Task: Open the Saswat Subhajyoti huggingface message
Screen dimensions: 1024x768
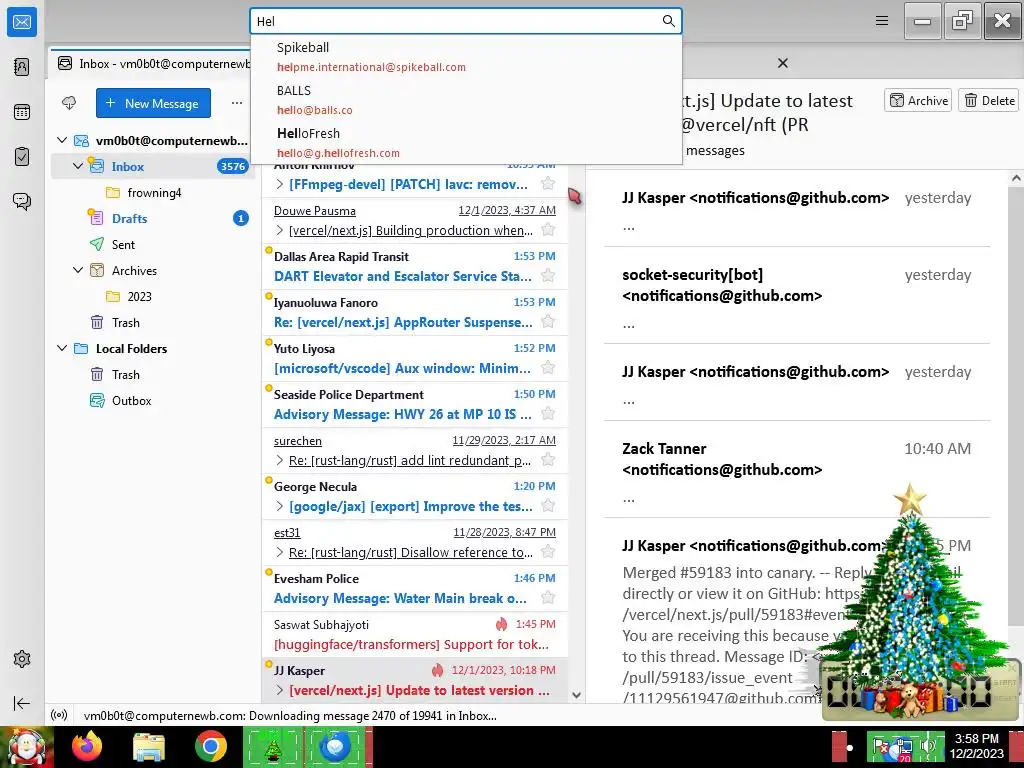Action: point(414,634)
